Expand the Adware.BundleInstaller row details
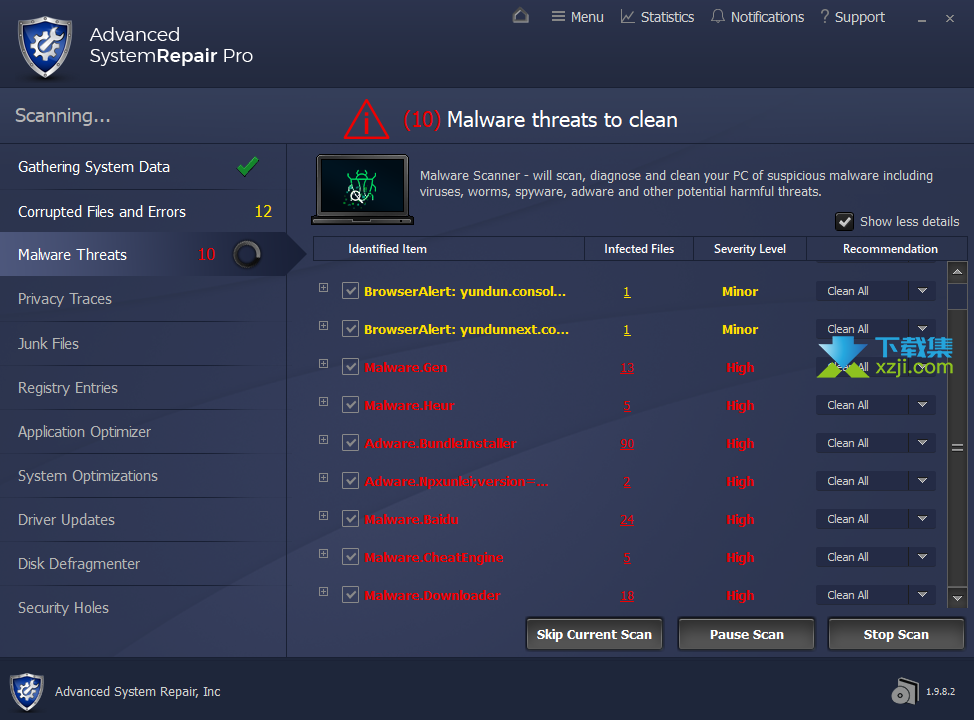 [324, 439]
